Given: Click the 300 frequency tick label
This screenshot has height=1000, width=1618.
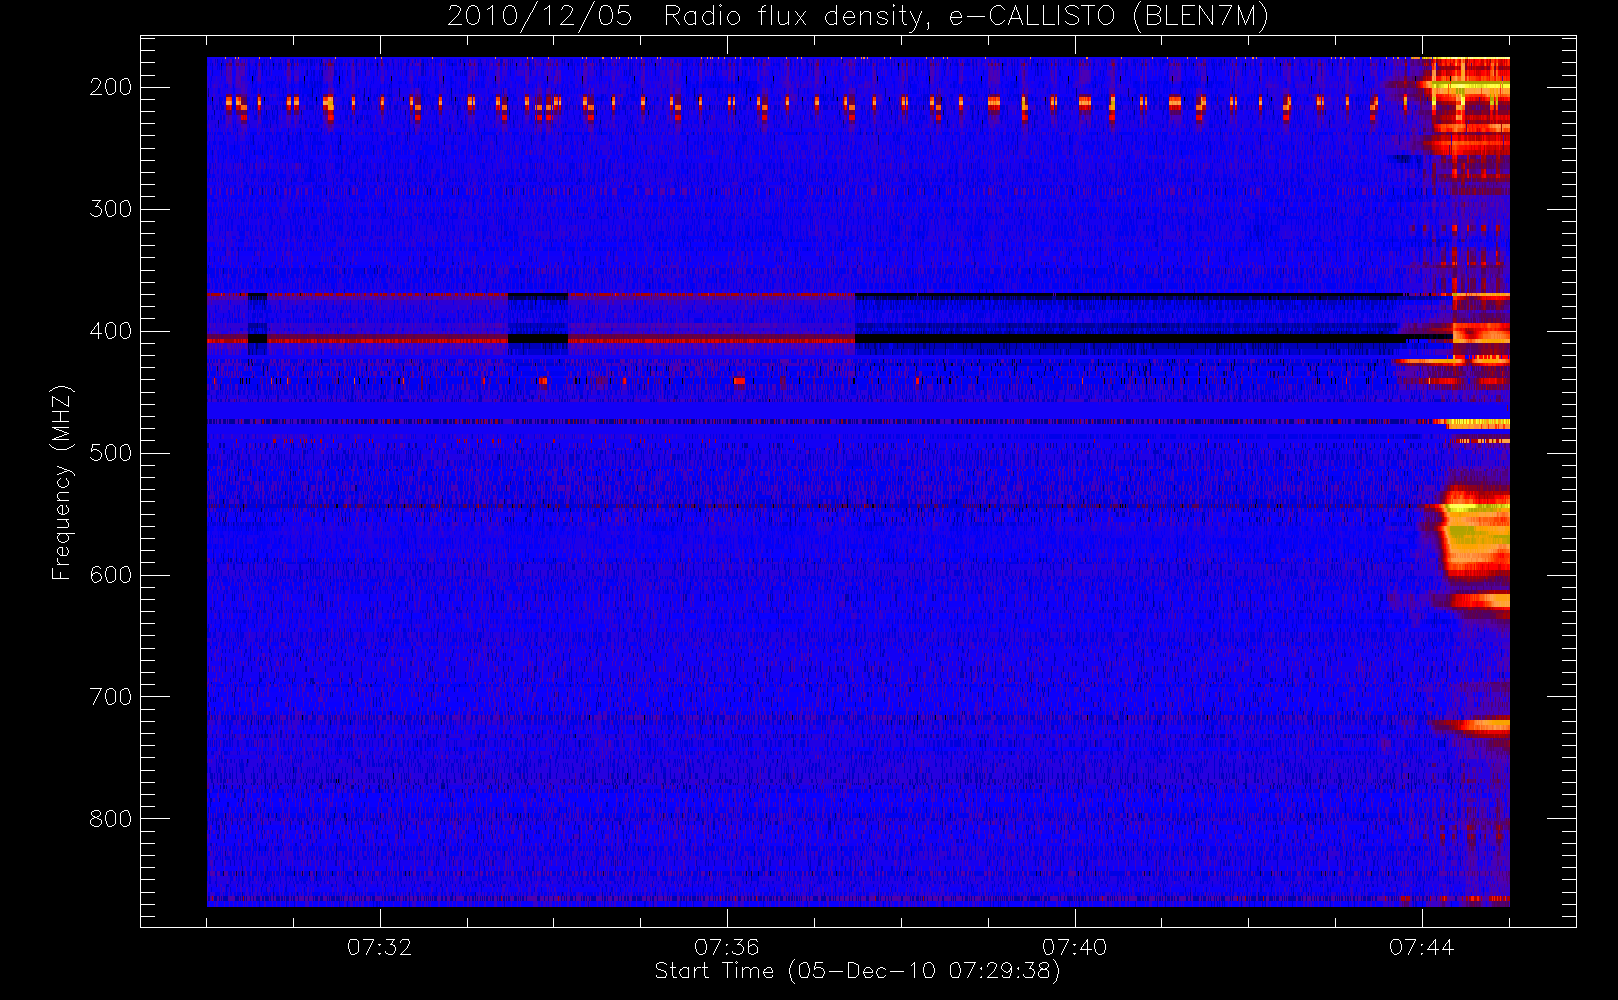Looking at the screenshot, I should pyautogui.click(x=110, y=209).
